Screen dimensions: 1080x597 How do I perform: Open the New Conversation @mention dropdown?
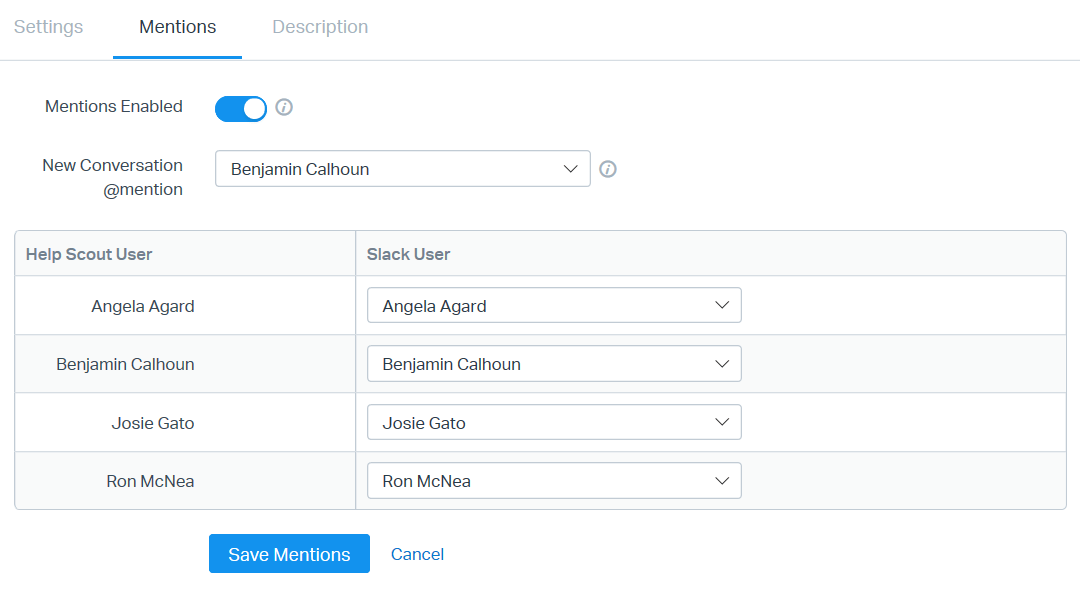[402, 169]
